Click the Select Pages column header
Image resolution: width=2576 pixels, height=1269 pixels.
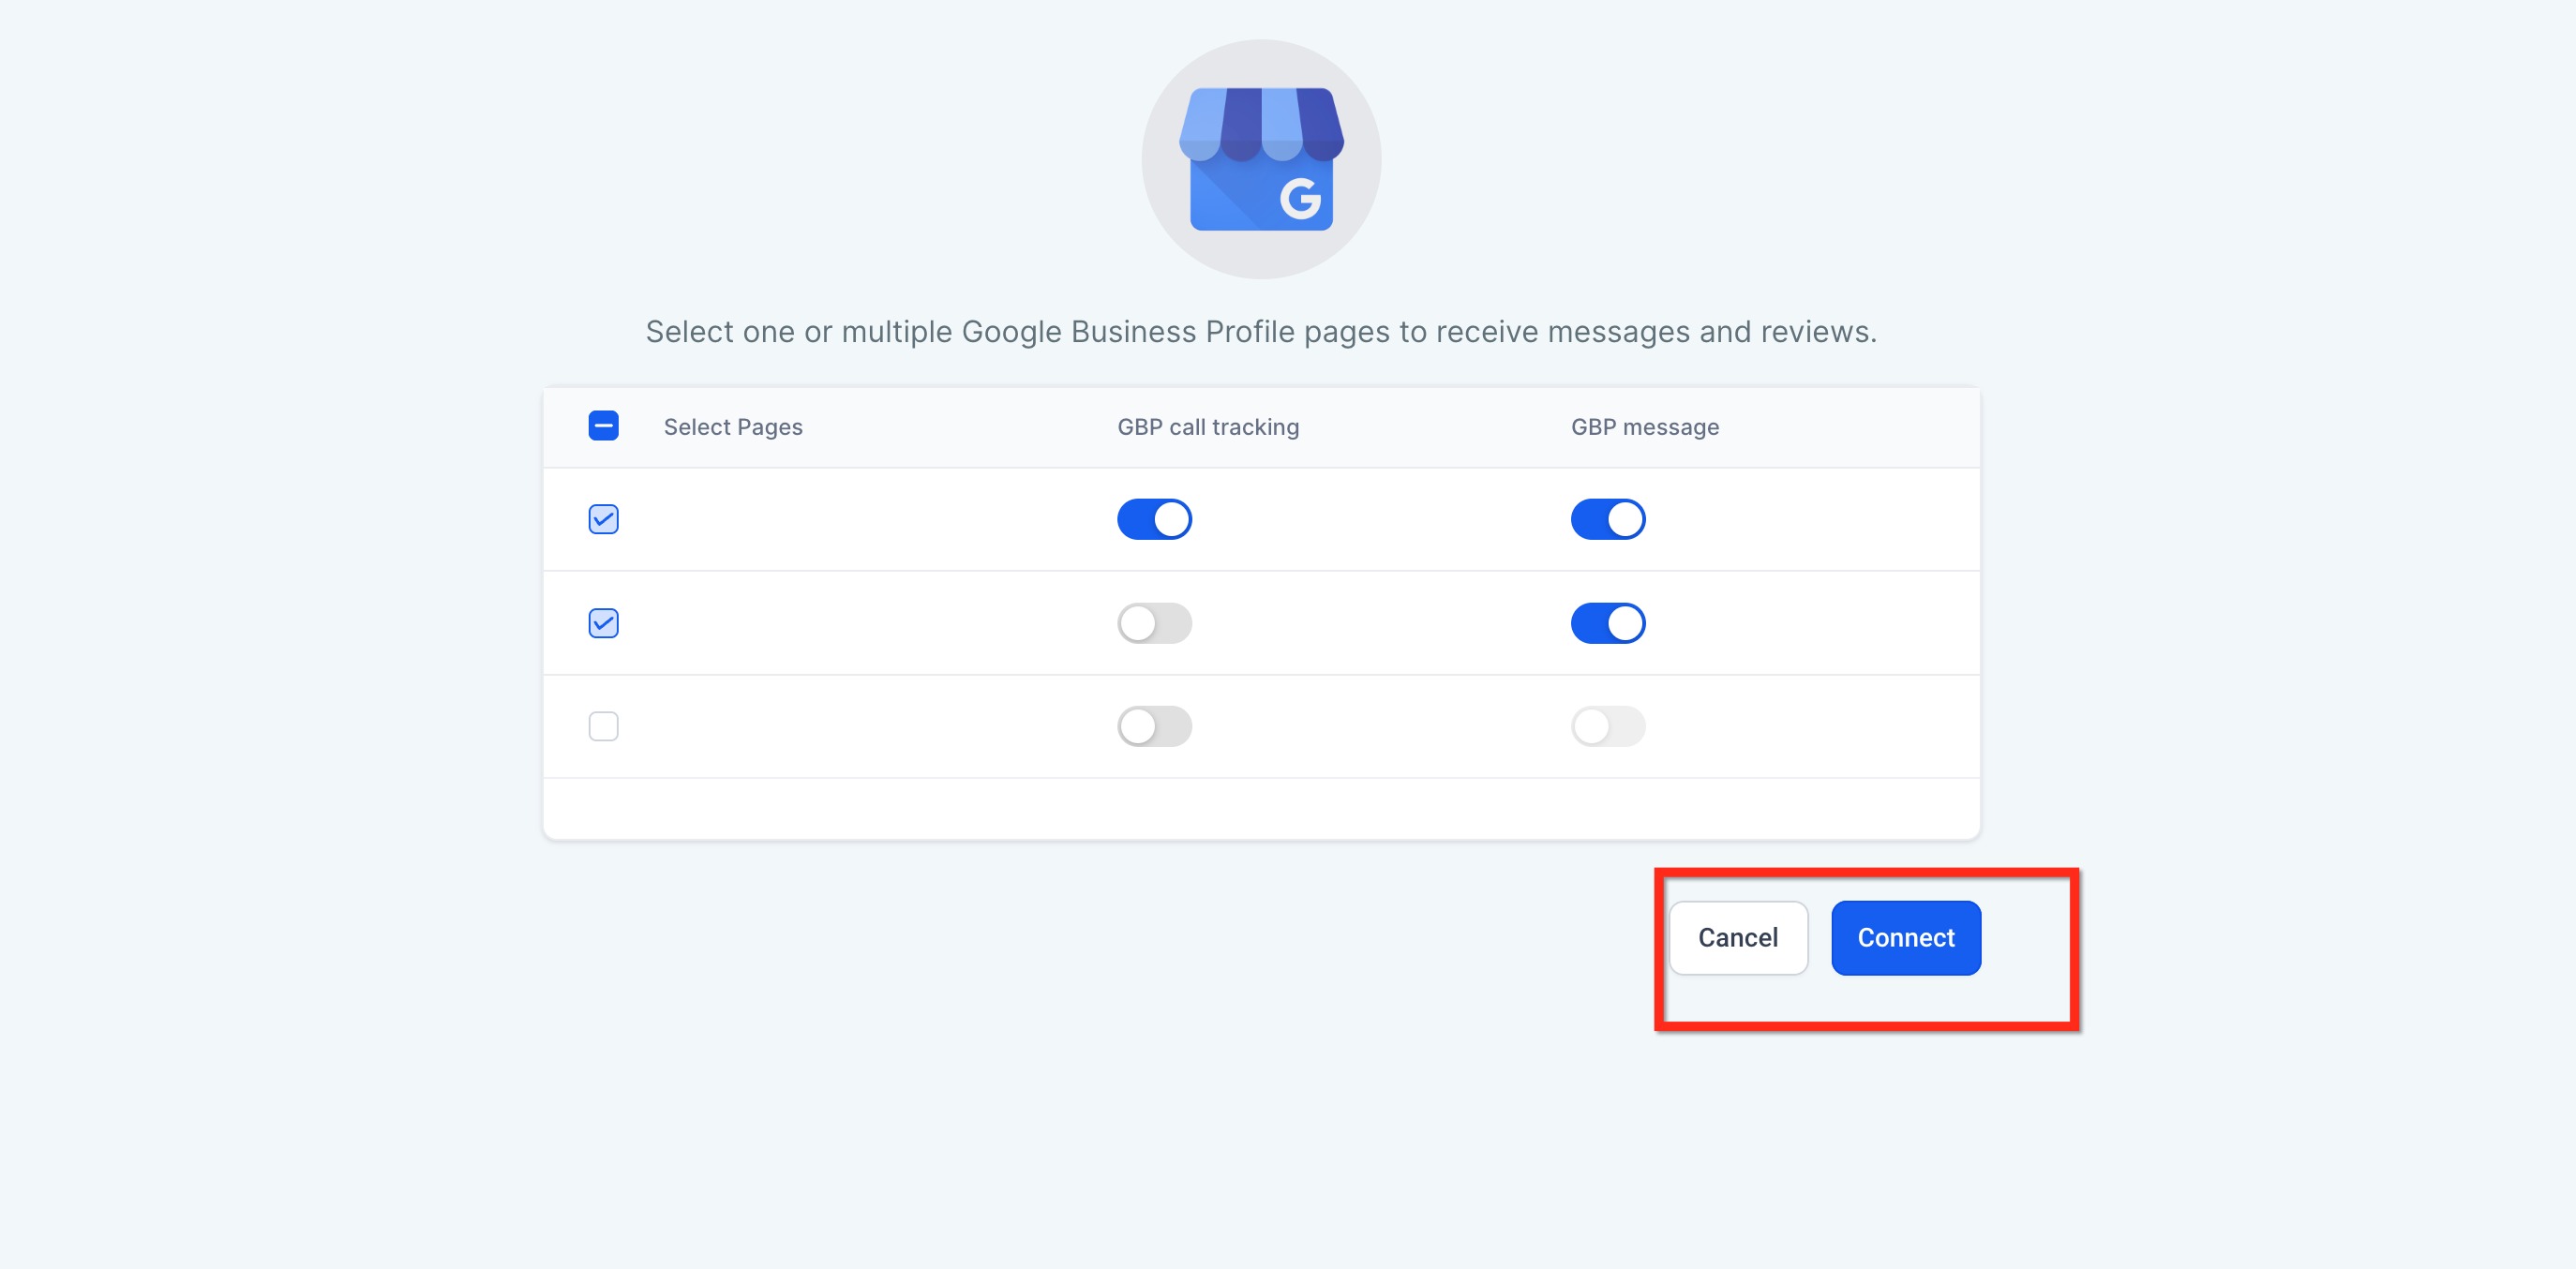pos(733,427)
